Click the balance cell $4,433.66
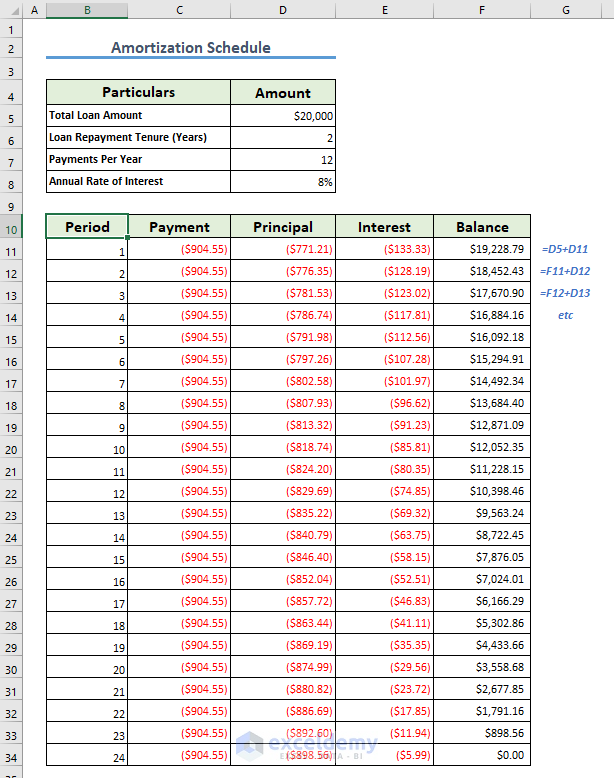This screenshot has width=614, height=778. pyautogui.click(x=482, y=645)
